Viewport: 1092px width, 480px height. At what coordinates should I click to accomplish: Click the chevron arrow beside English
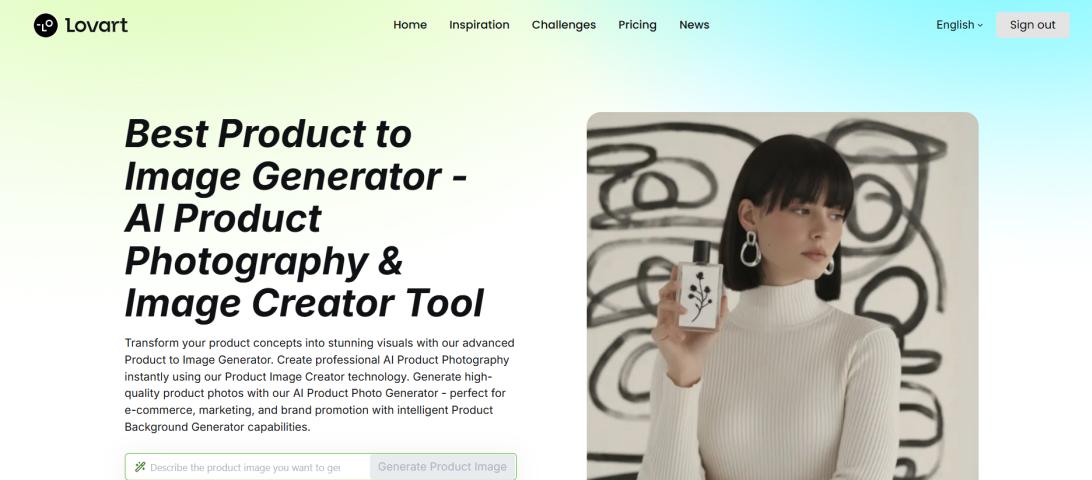tap(980, 26)
